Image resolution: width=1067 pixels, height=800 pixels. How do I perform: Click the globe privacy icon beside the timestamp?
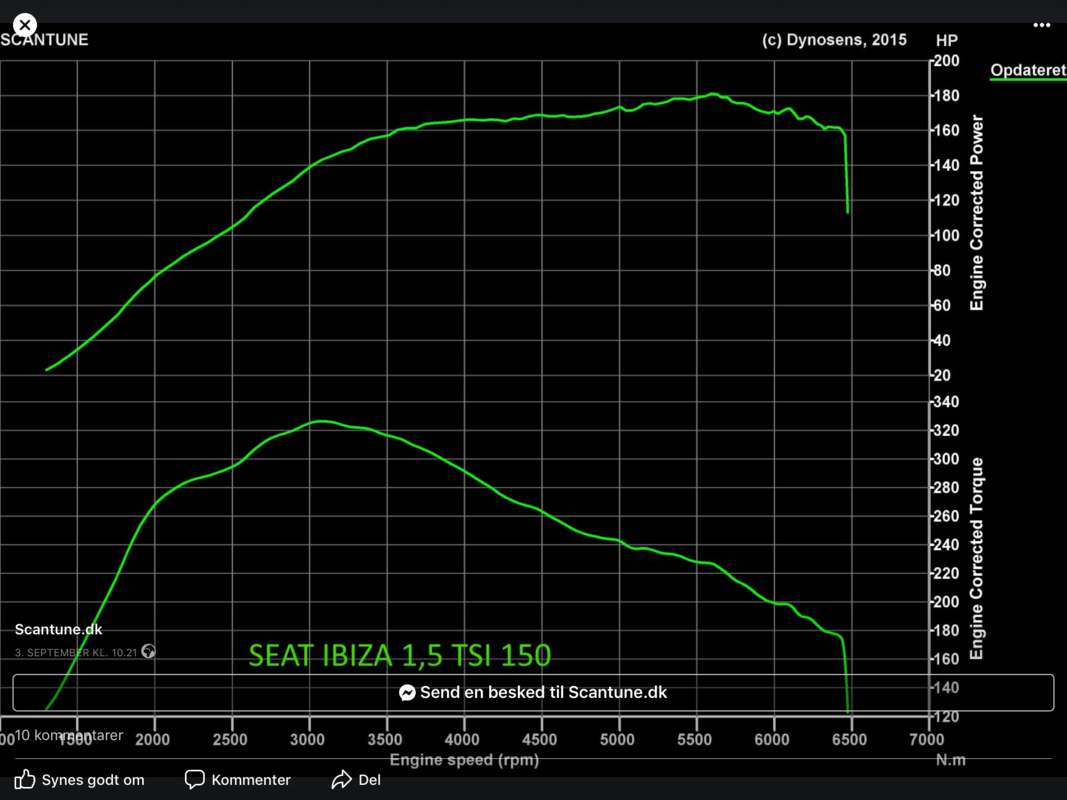click(x=149, y=652)
